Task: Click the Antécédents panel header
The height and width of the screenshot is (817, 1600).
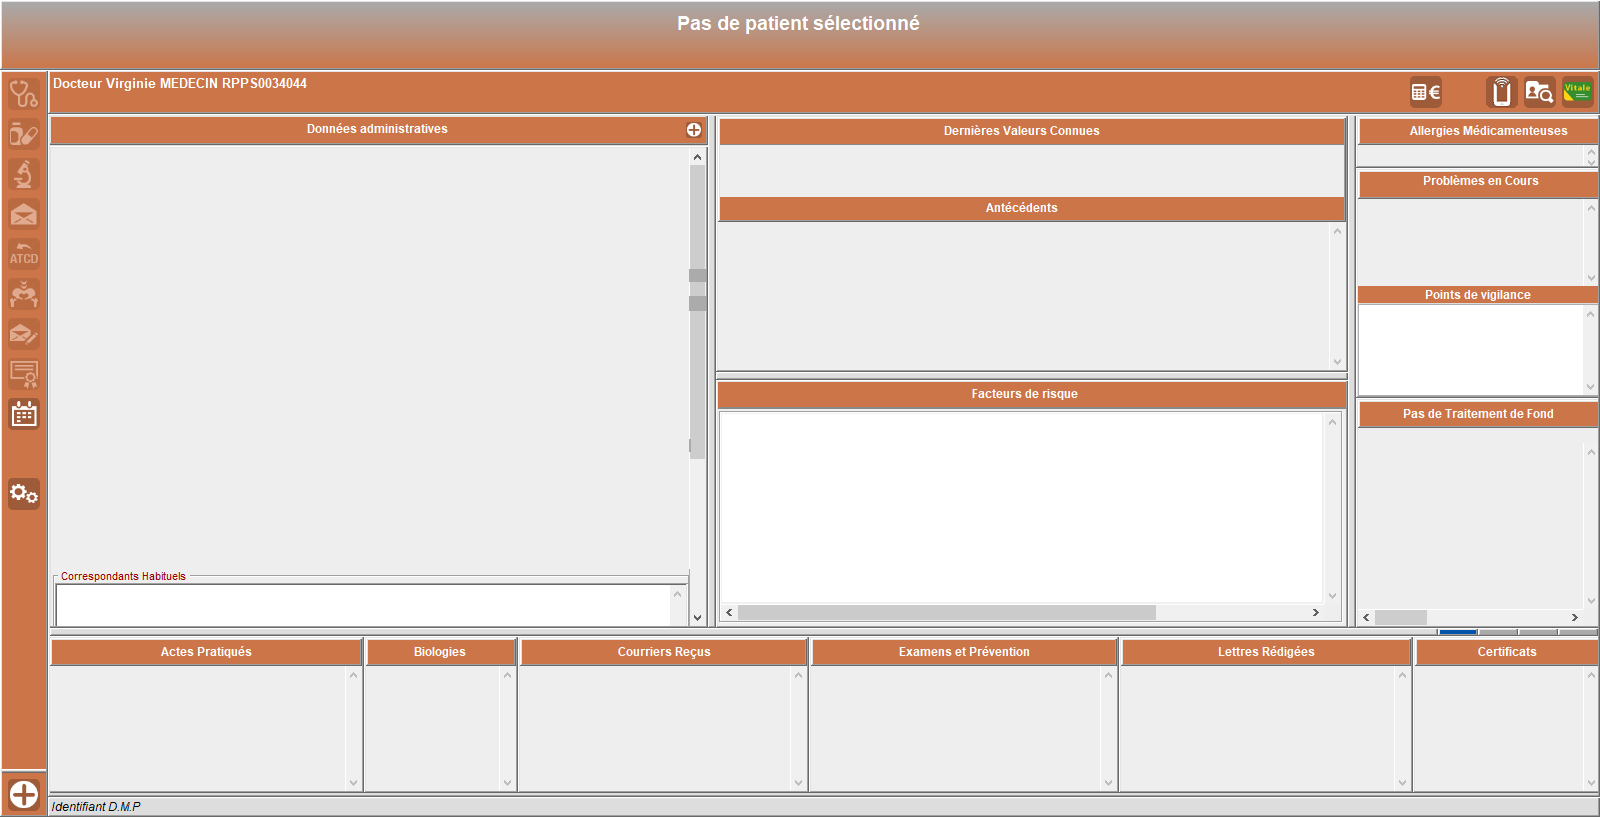Action: [1021, 208]
